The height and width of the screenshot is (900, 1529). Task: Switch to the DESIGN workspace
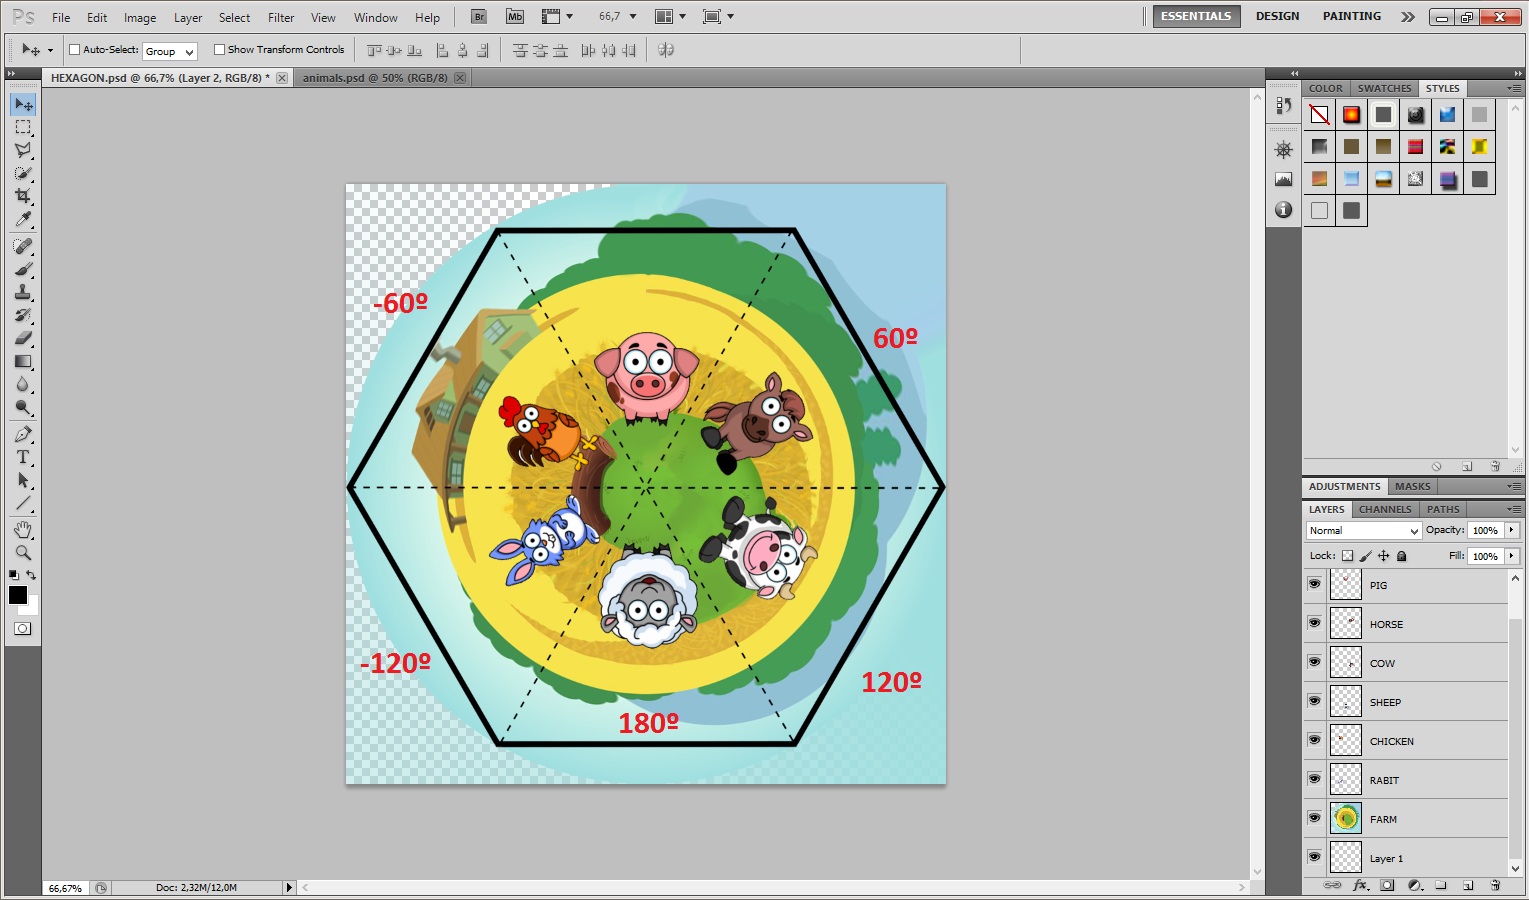(x=1278, y=17)
